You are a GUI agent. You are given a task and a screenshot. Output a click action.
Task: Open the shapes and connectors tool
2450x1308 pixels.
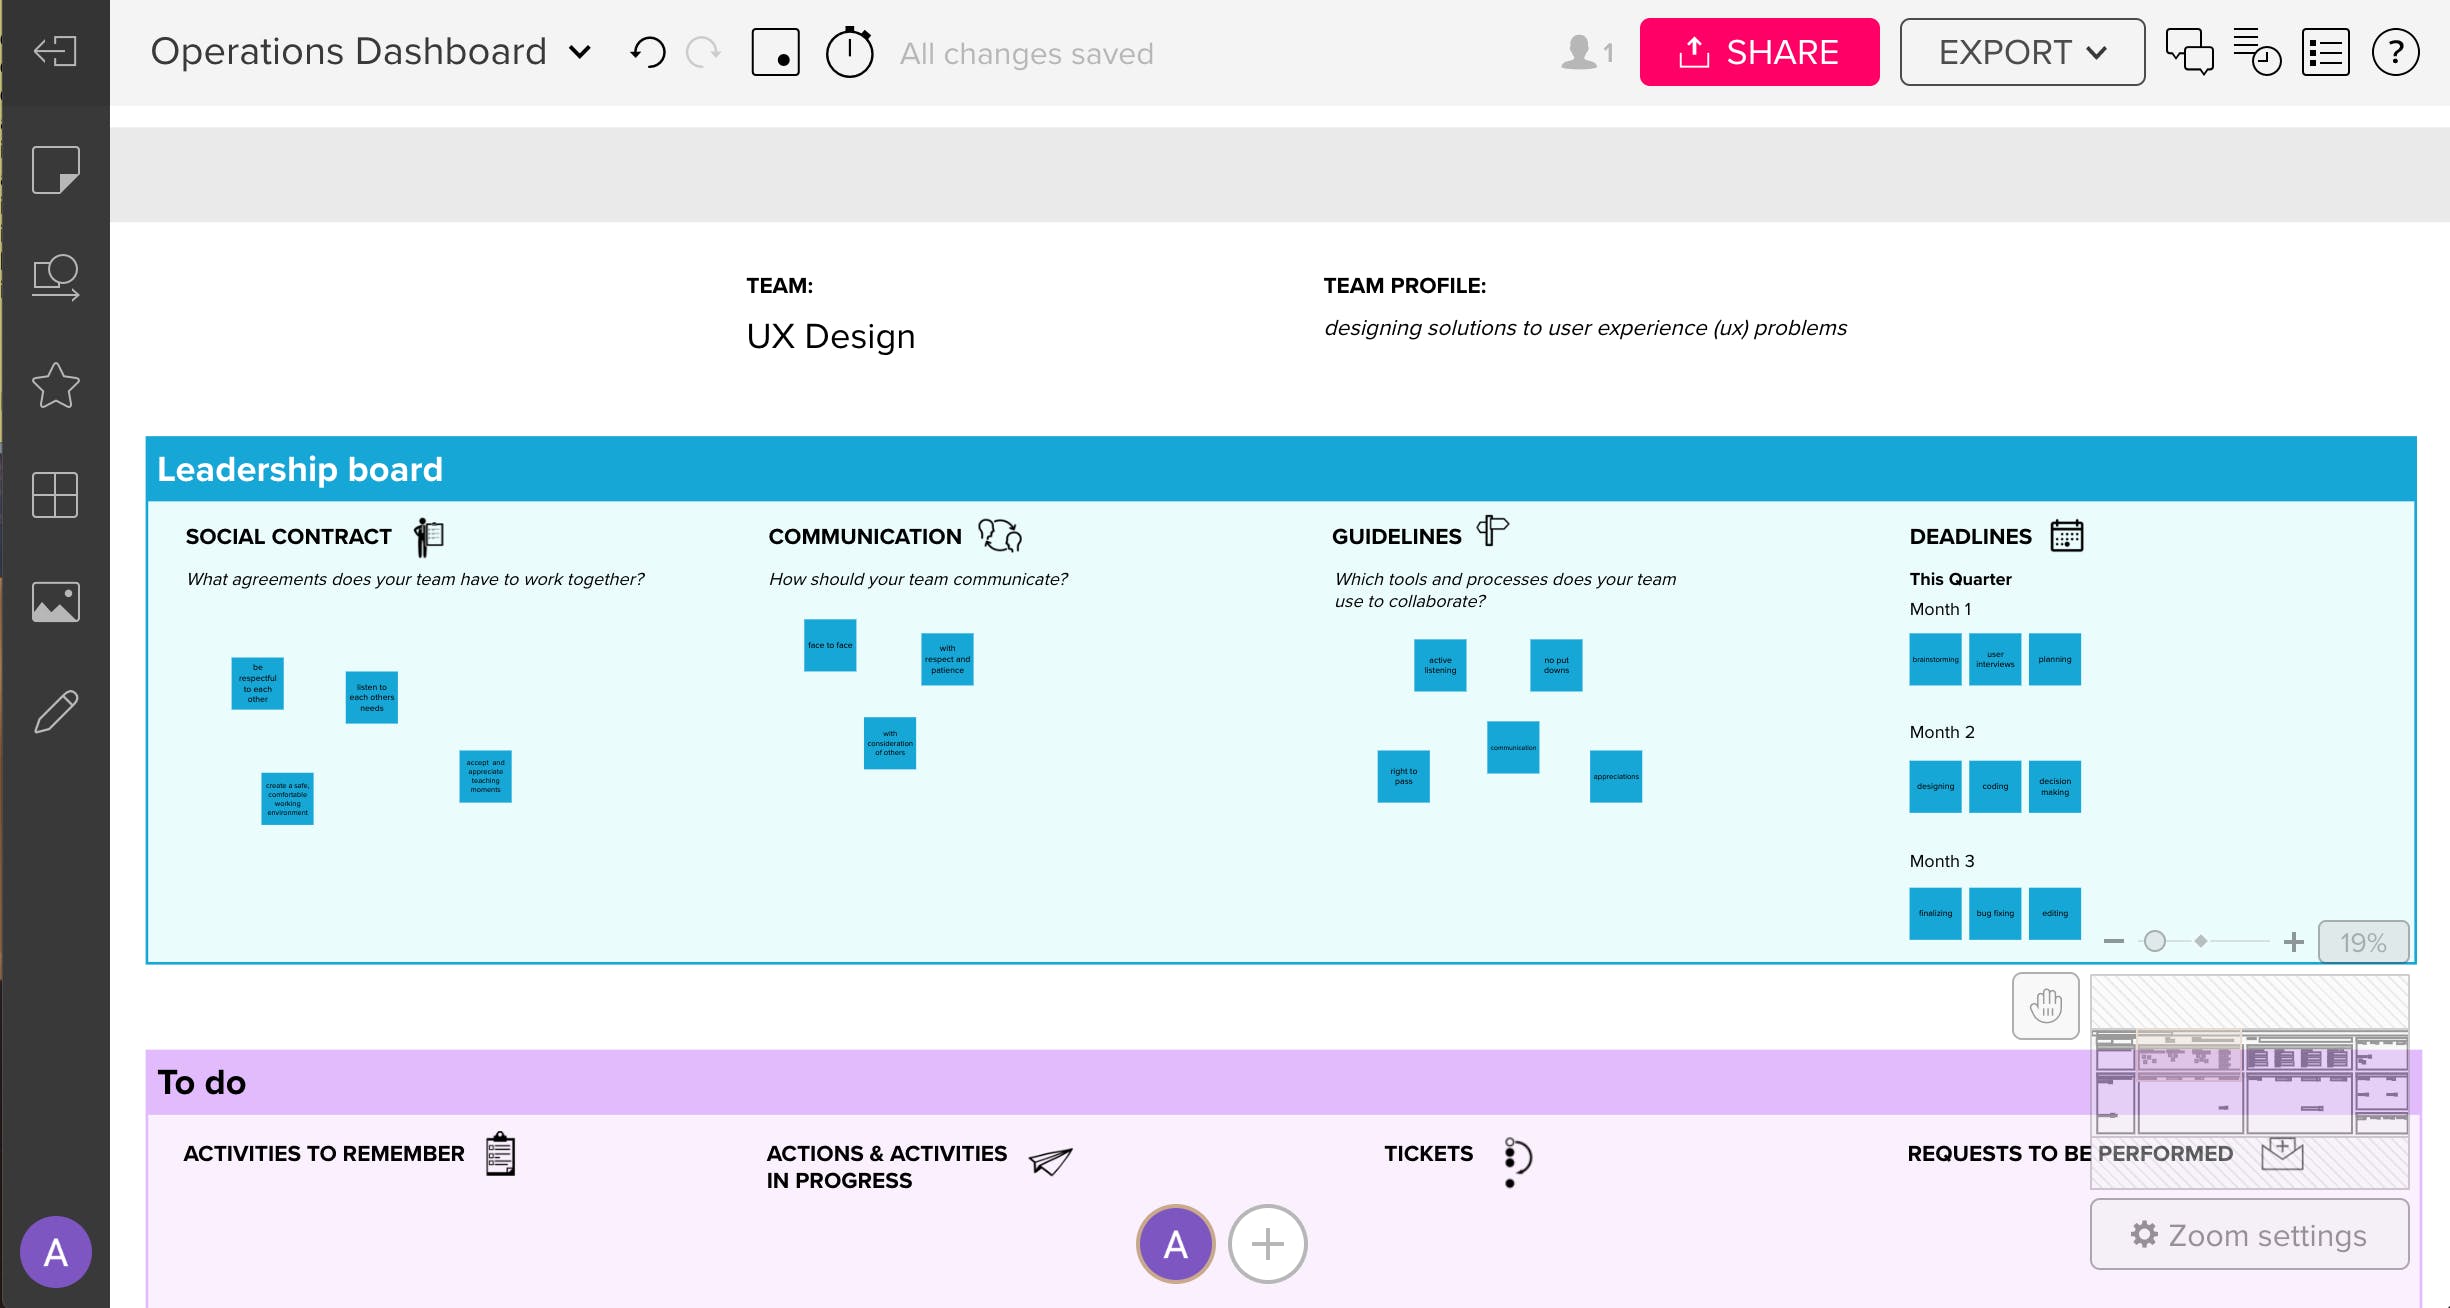55,277
